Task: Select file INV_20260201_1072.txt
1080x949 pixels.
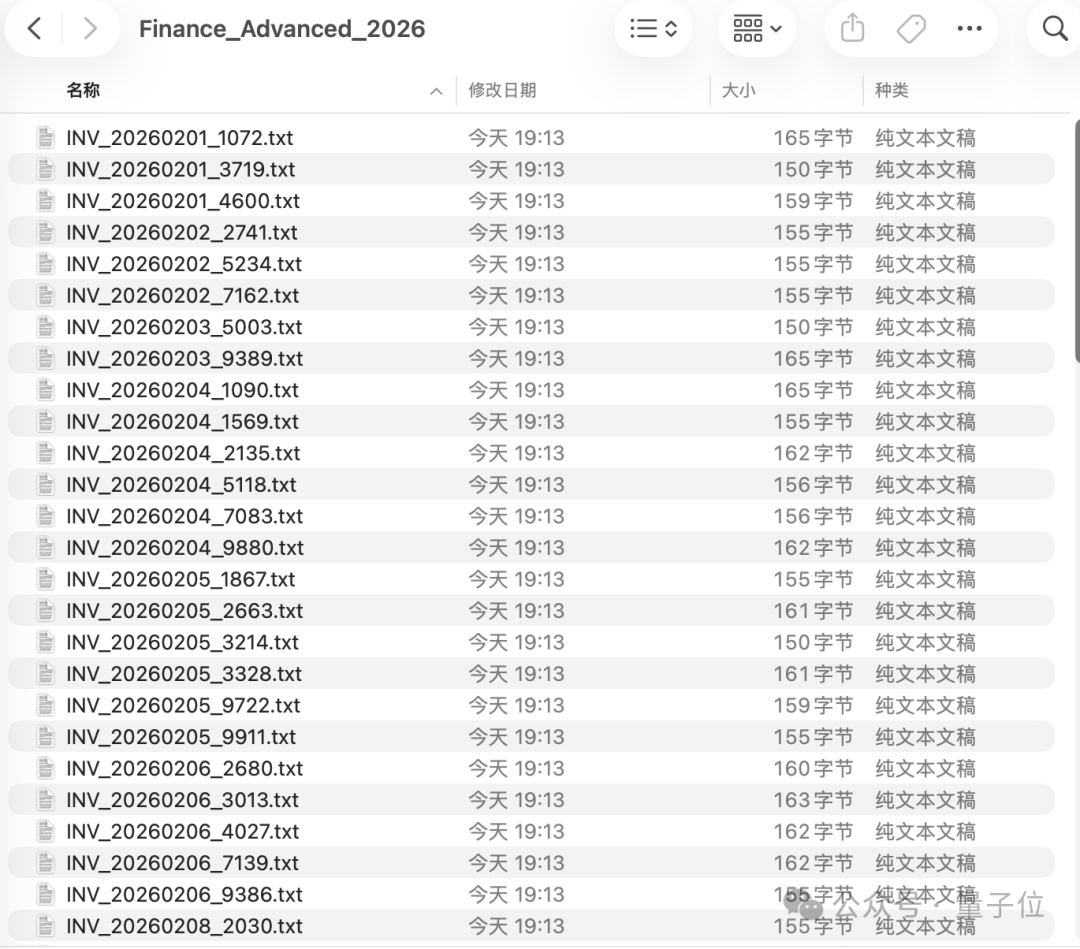Action: [x=531, y=138]
